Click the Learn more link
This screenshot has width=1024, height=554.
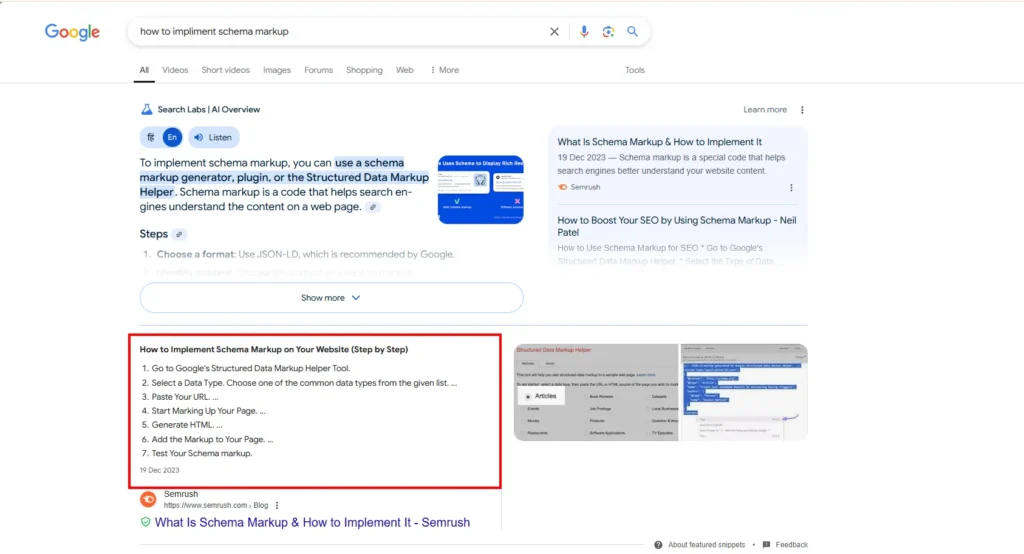point(765,110)
